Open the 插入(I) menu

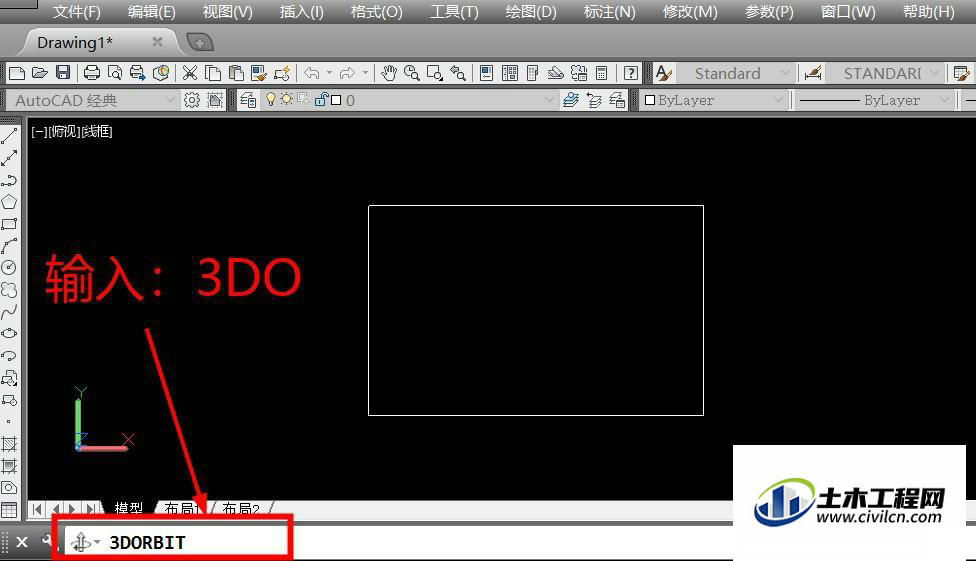tap(301, 11)
